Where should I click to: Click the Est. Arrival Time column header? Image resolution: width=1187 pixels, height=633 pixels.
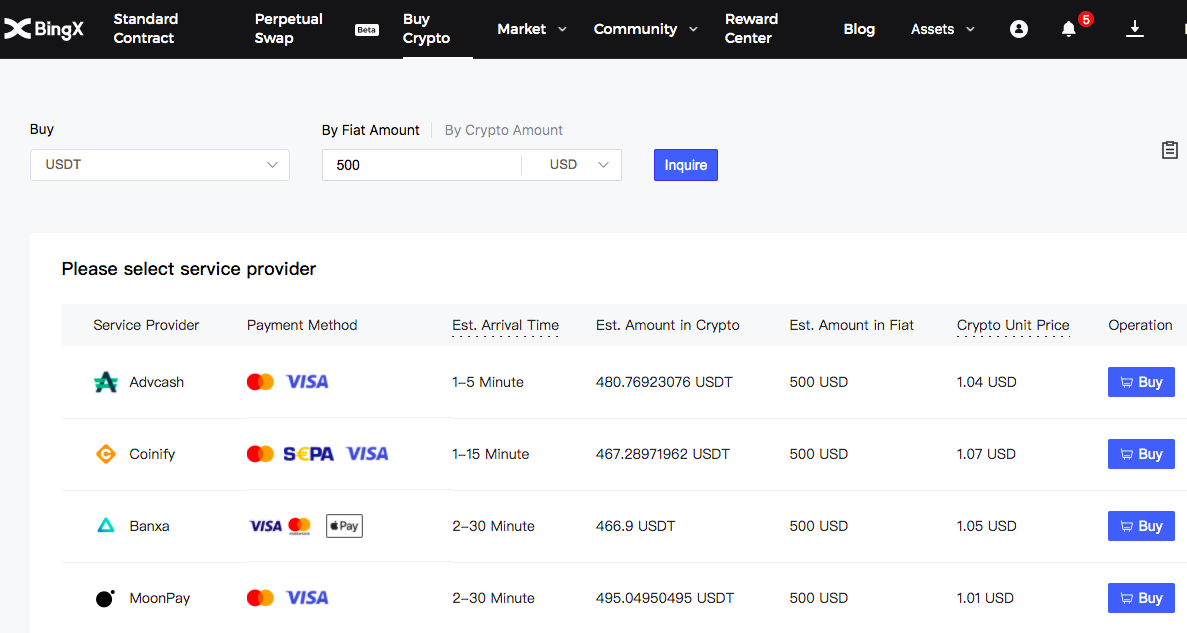click(x=505, y=326)
